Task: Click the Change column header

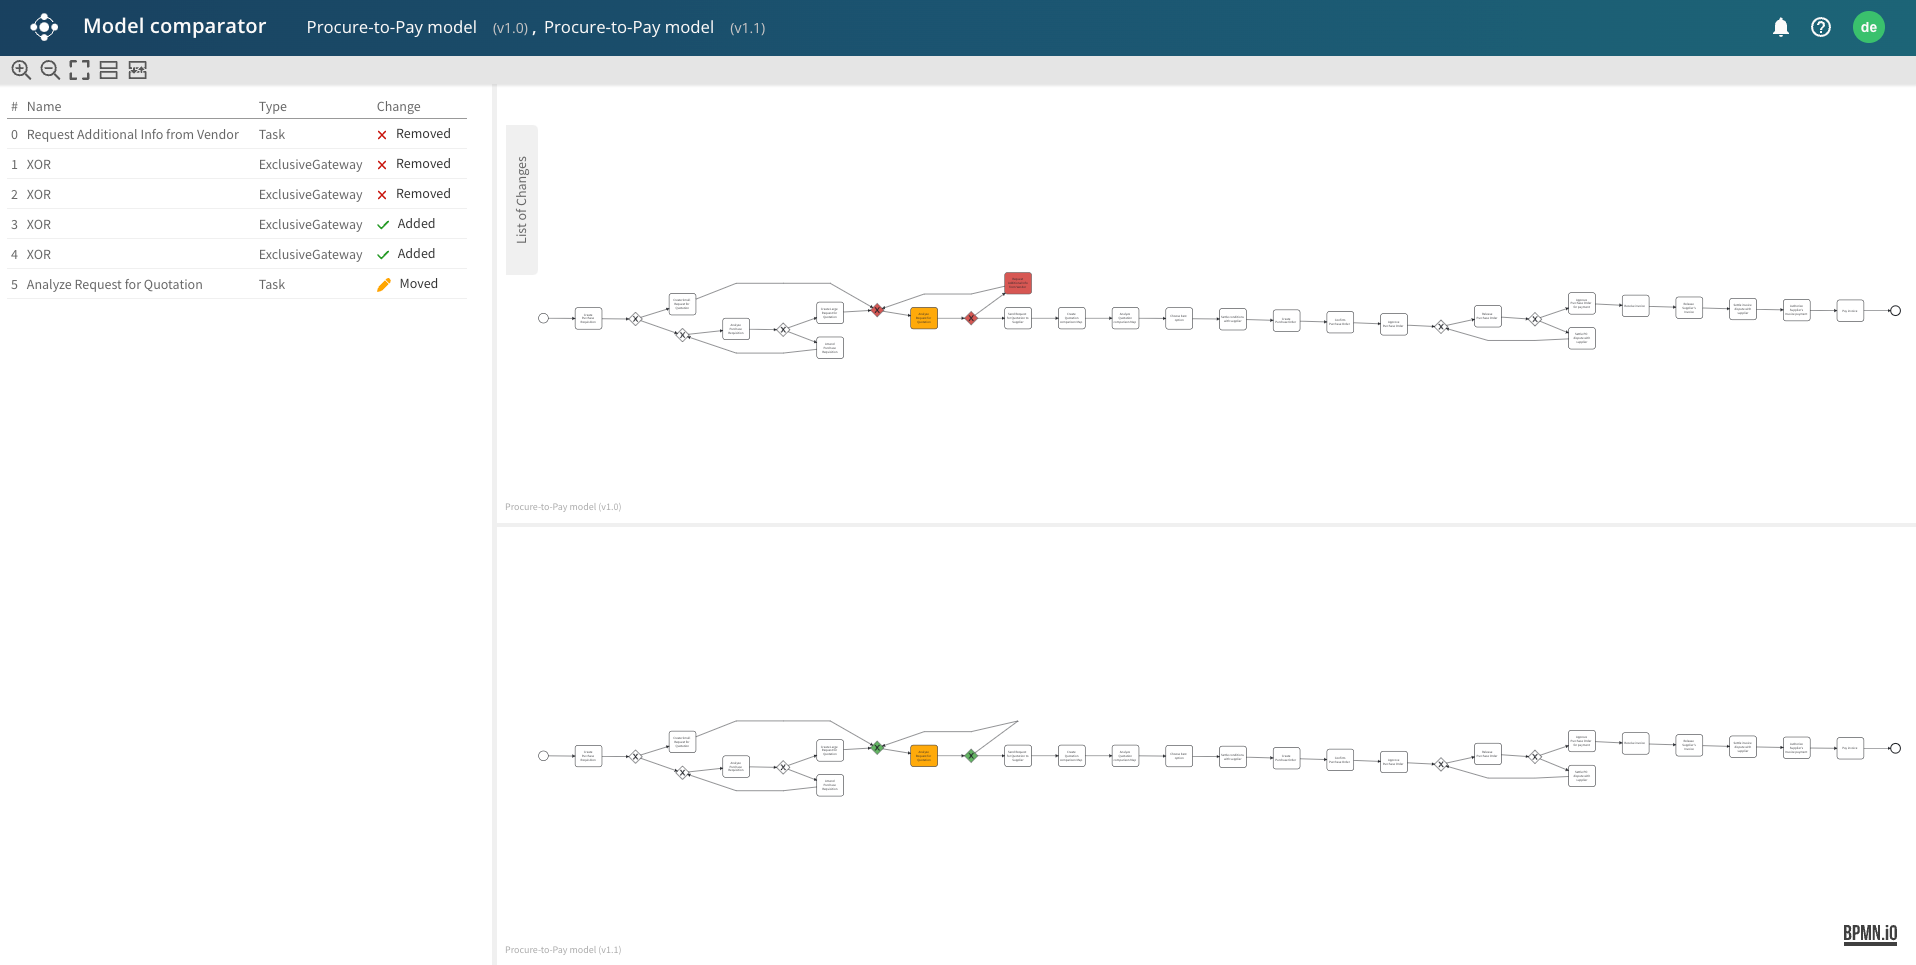Action: 398,107
